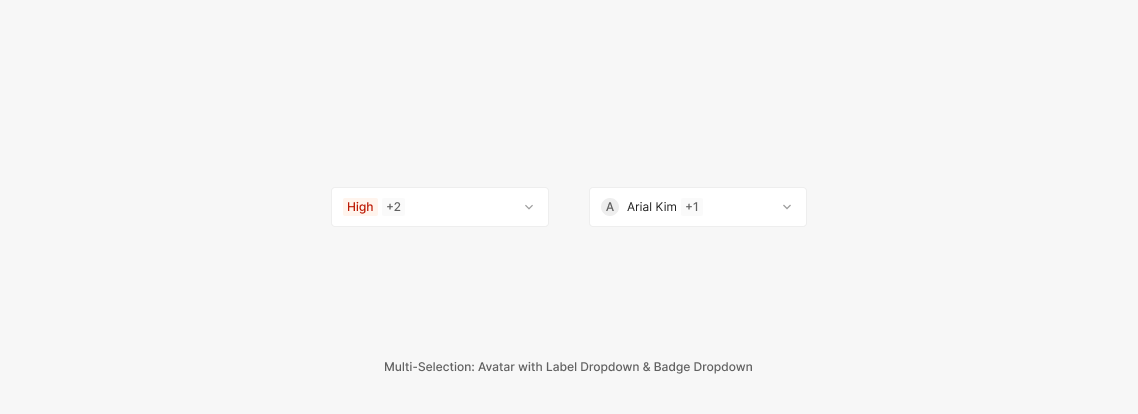Open the avatar multi-select dropdown field
This screenshot has height=414, width=1138.
[x=698, y=207]
